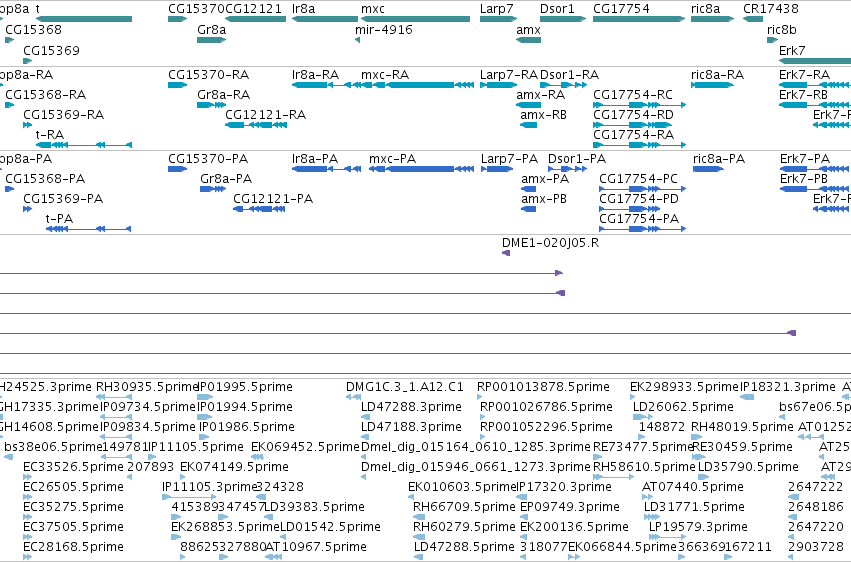Click the ric8a-PA protein feature
851x562 pixels.
click(x=708, y=169)
